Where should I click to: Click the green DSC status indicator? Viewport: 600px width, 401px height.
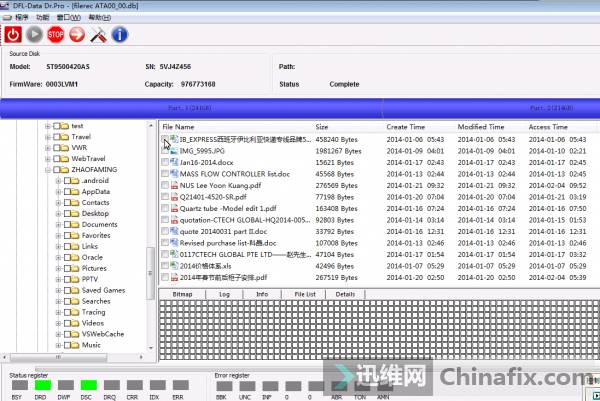pos(89,385)
